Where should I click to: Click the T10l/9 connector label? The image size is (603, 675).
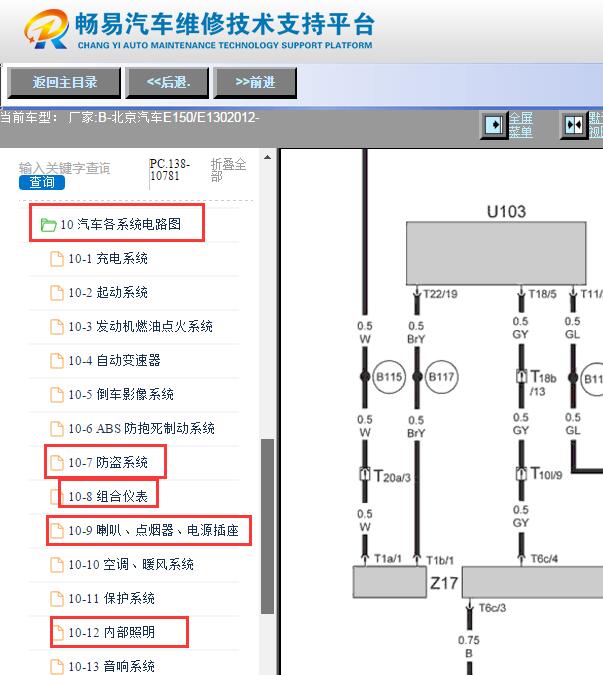pos(546,474)
